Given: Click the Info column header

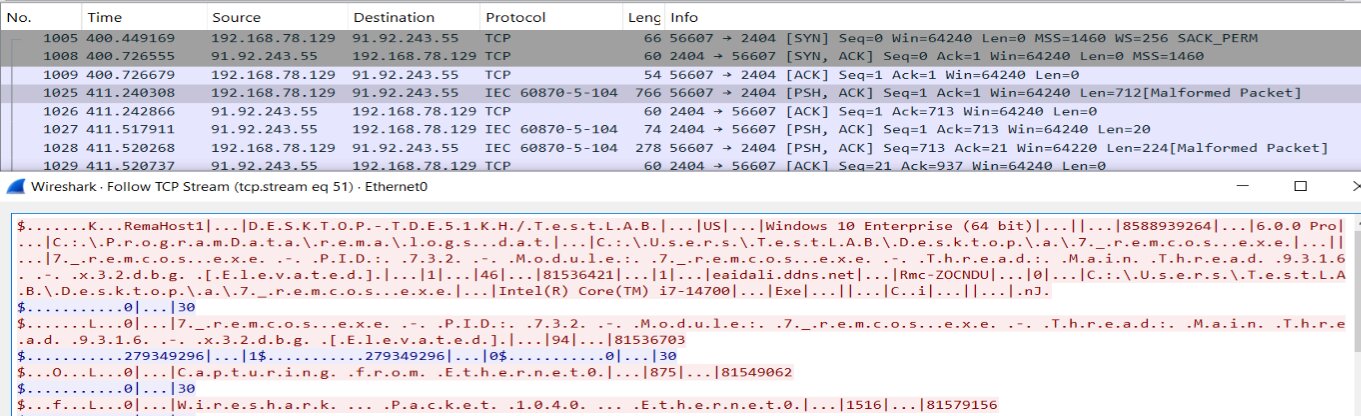Looking at the screenshot, I should tap(684, 17).
